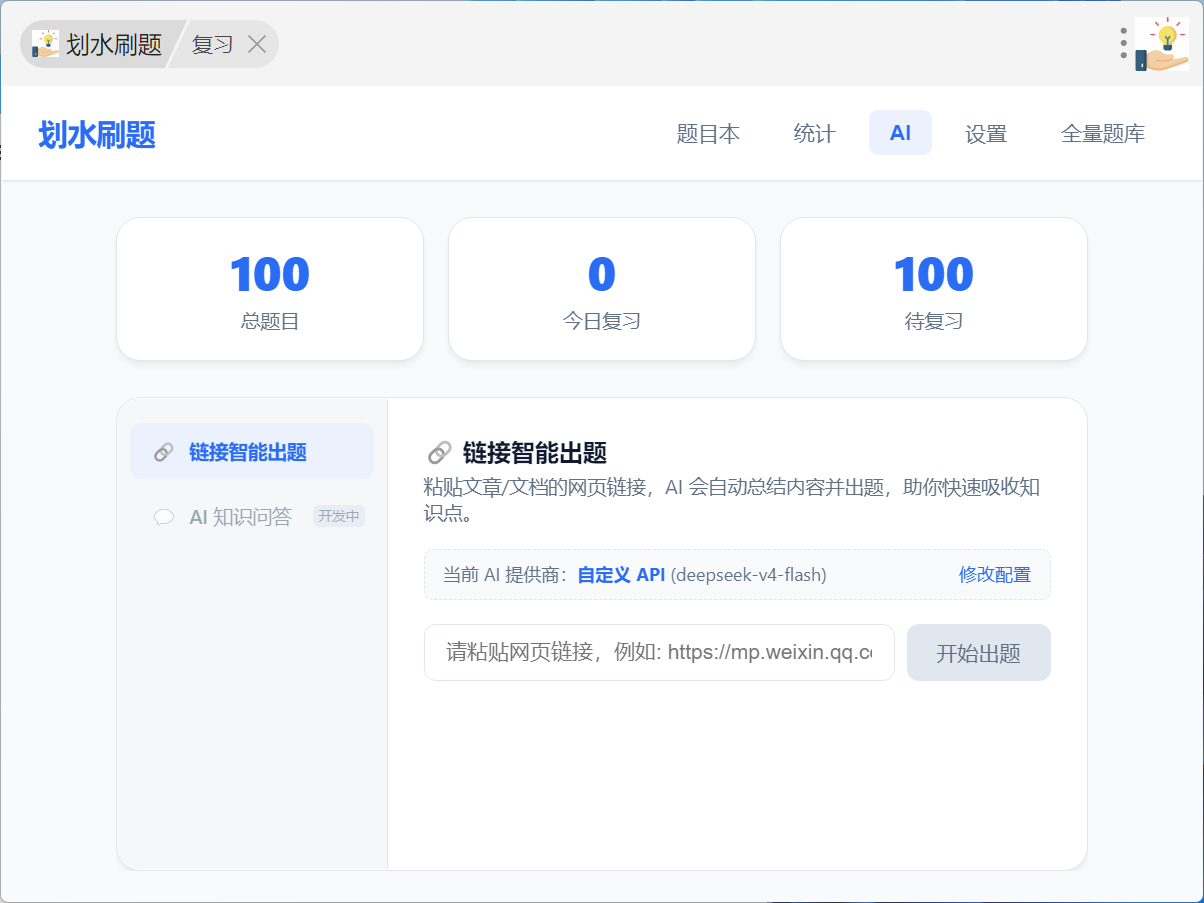Close the 复习 tab with the X
The width and height of the screenshot is (1204, 903).
pyautogui.click(x=257, y=44)
